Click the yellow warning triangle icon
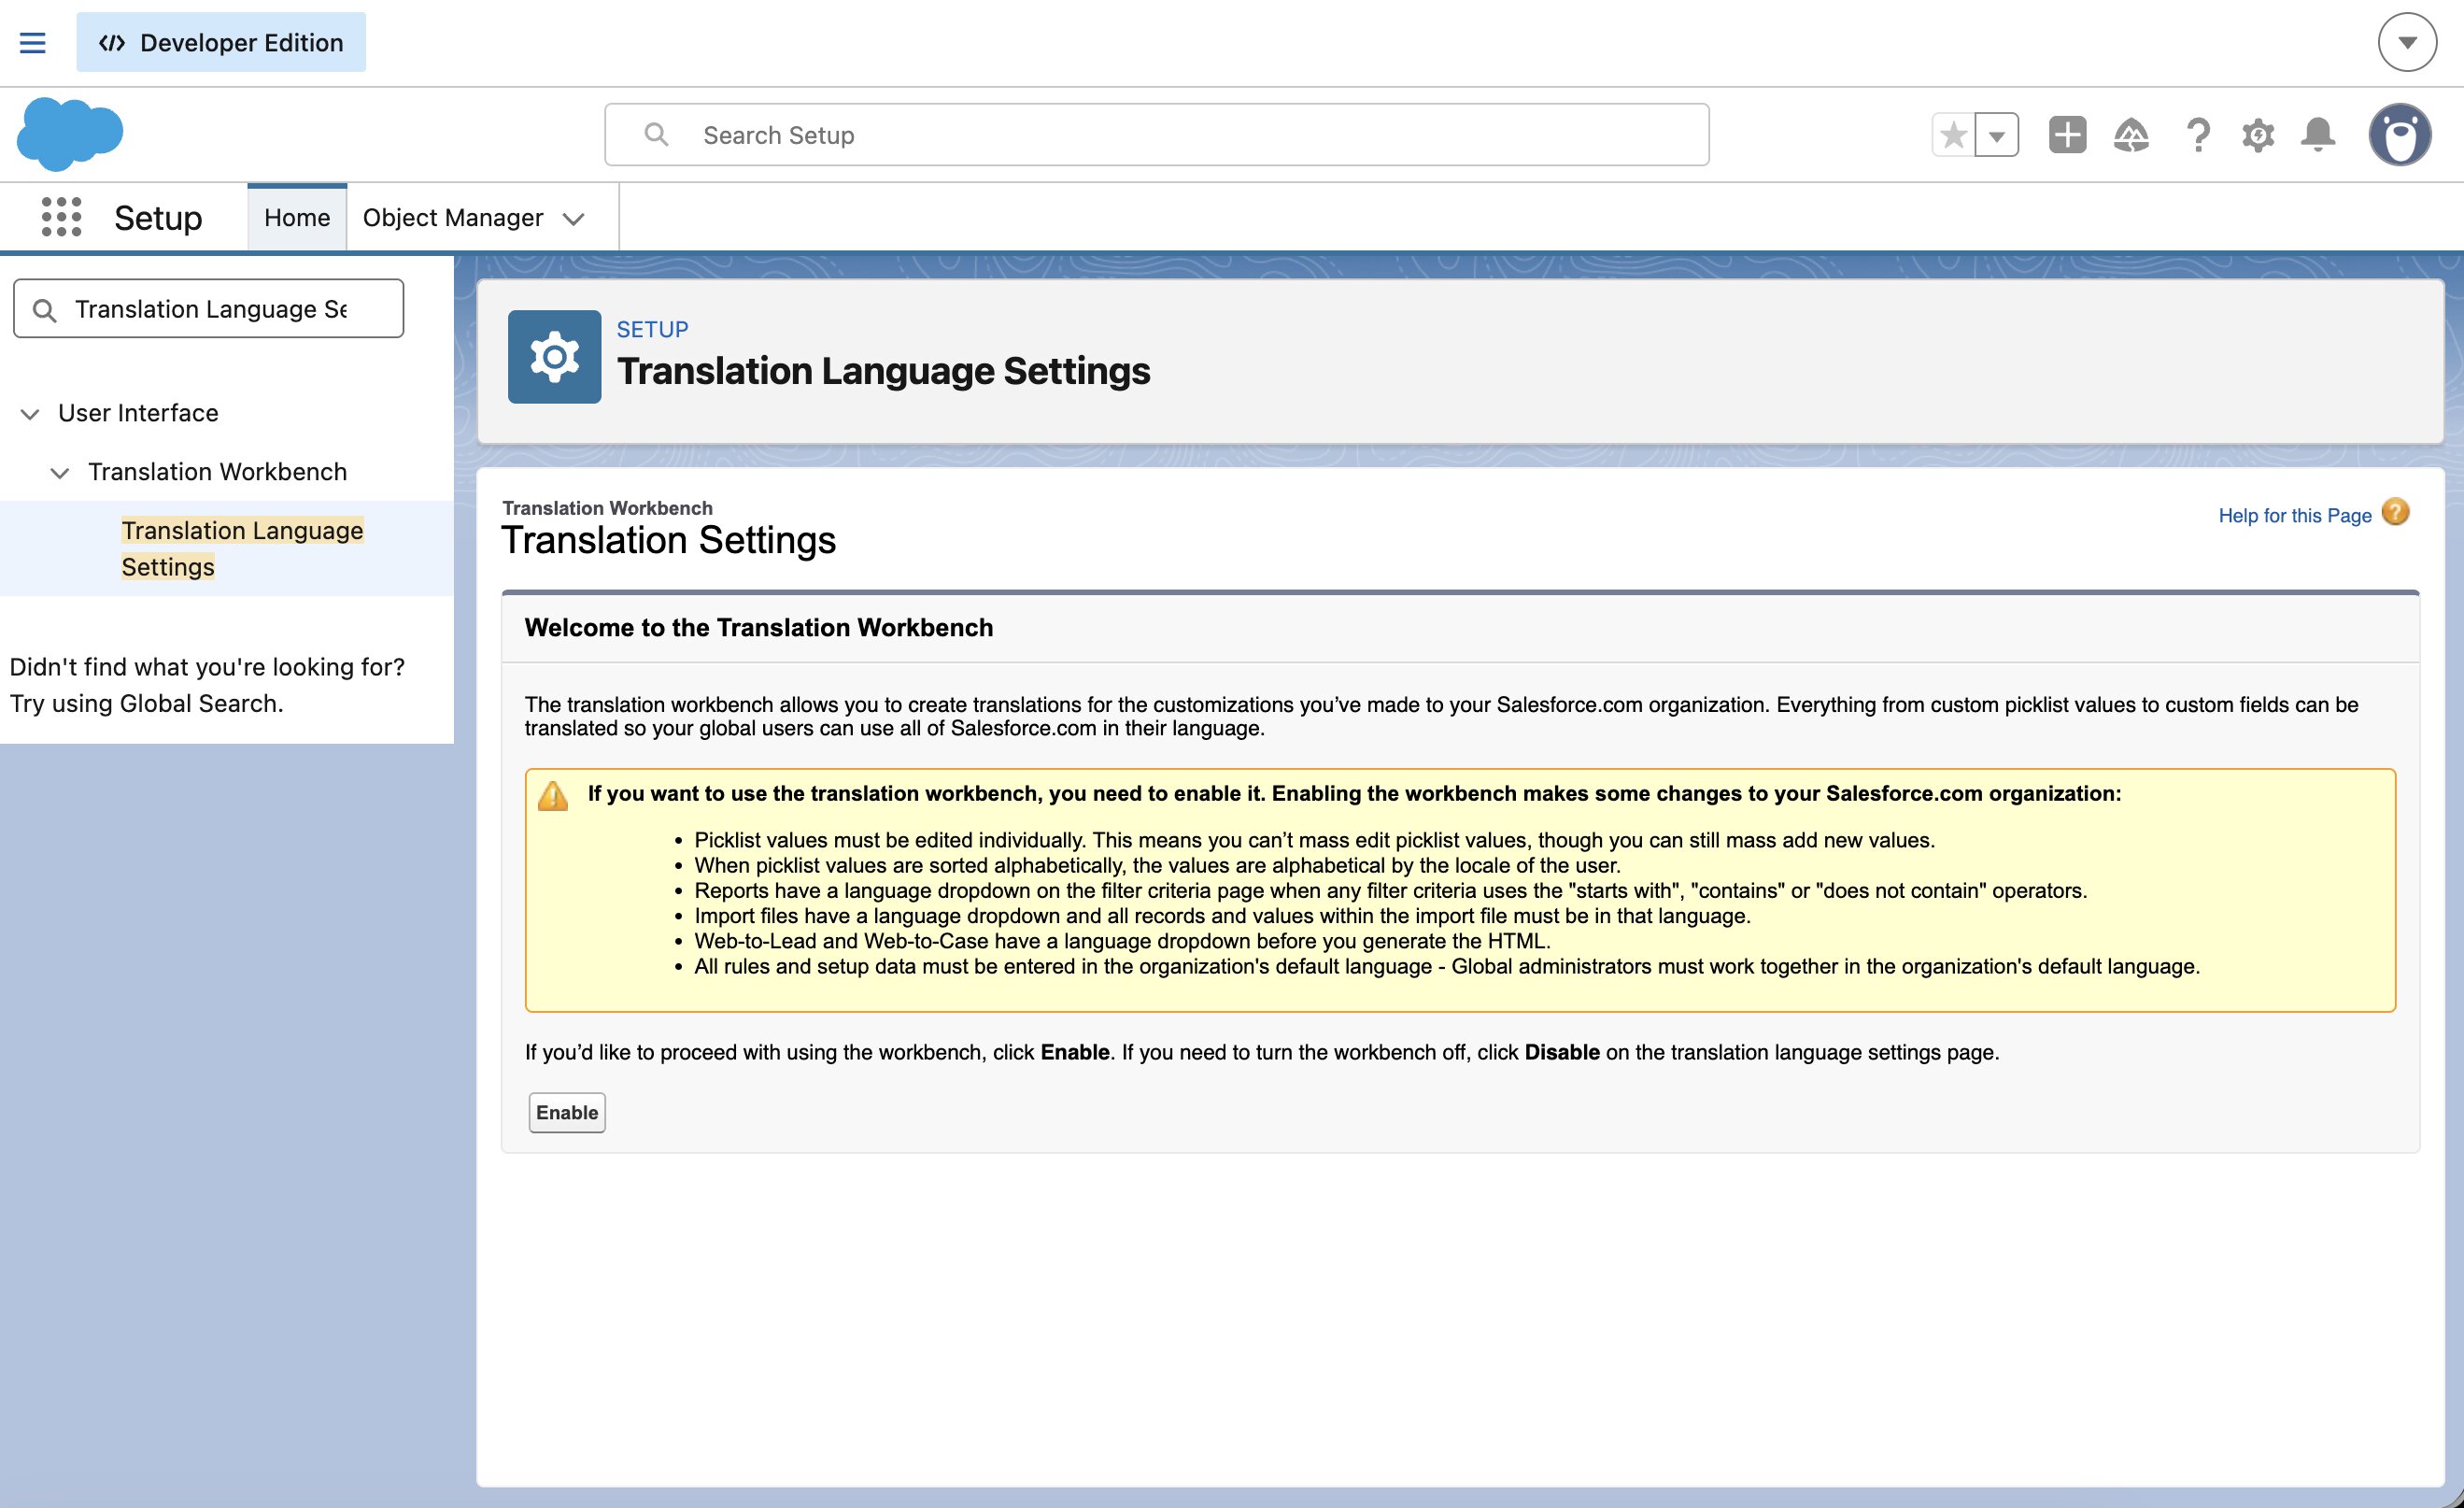 (x=553, y=796)
